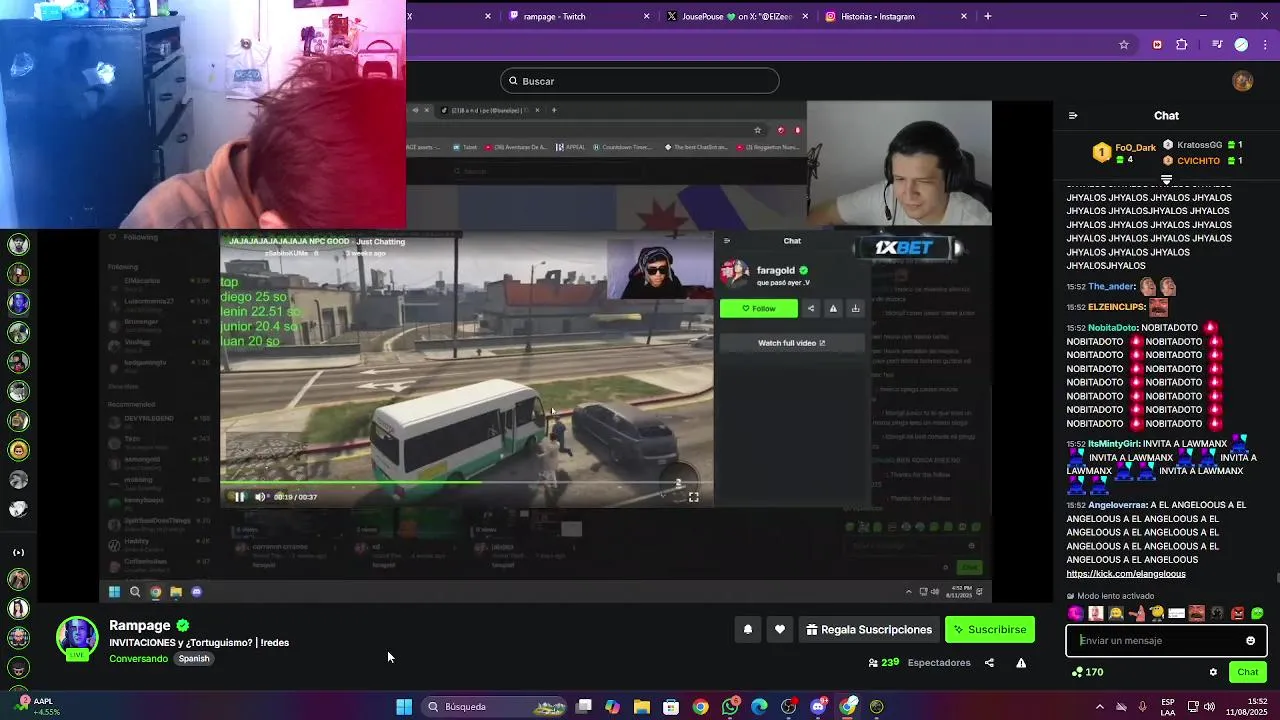1280x720 pixels.
Task: Open File Explorer from taskbar
Action: click(642, 707)
